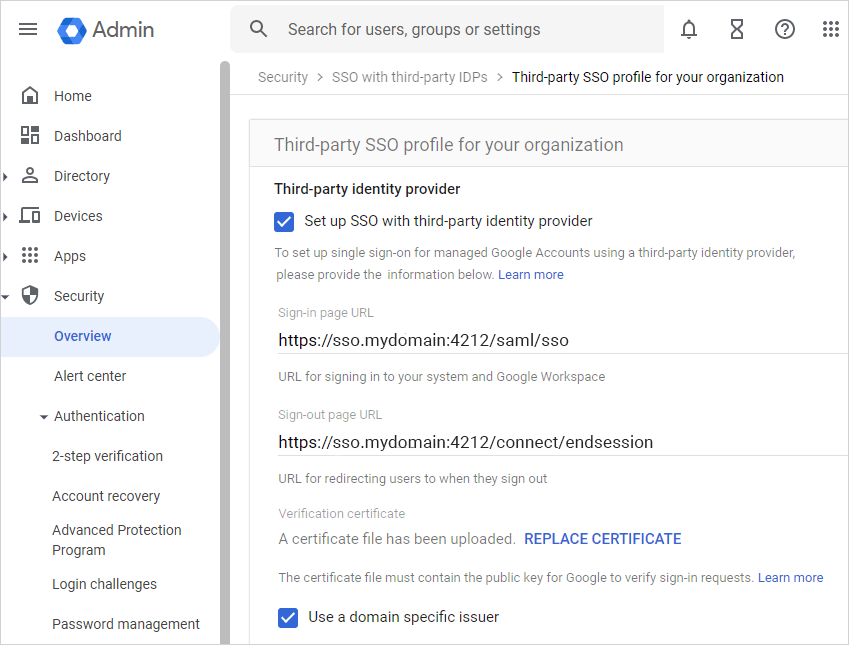Open the notifications bell
849x645 pixels.
pyautogui.click(x=689, y=29)
